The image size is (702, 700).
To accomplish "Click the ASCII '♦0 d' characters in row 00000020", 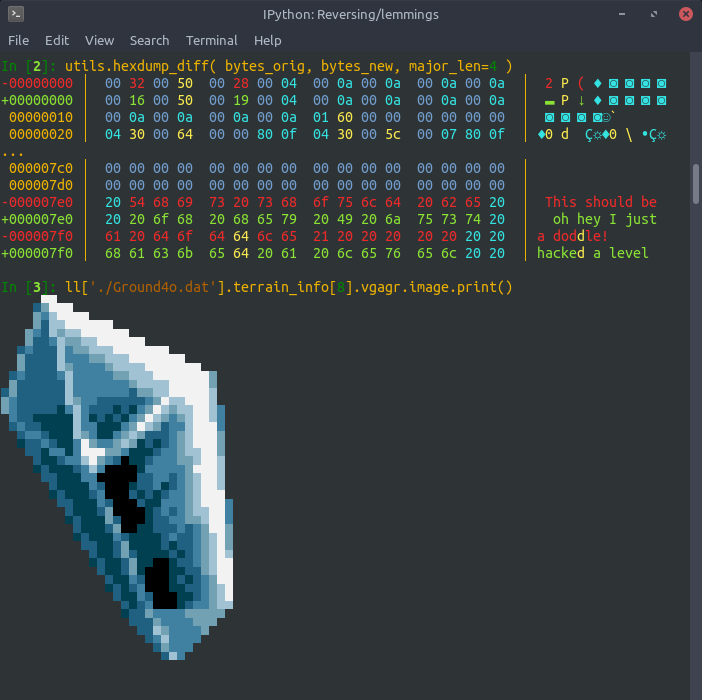I will [553, 134].
